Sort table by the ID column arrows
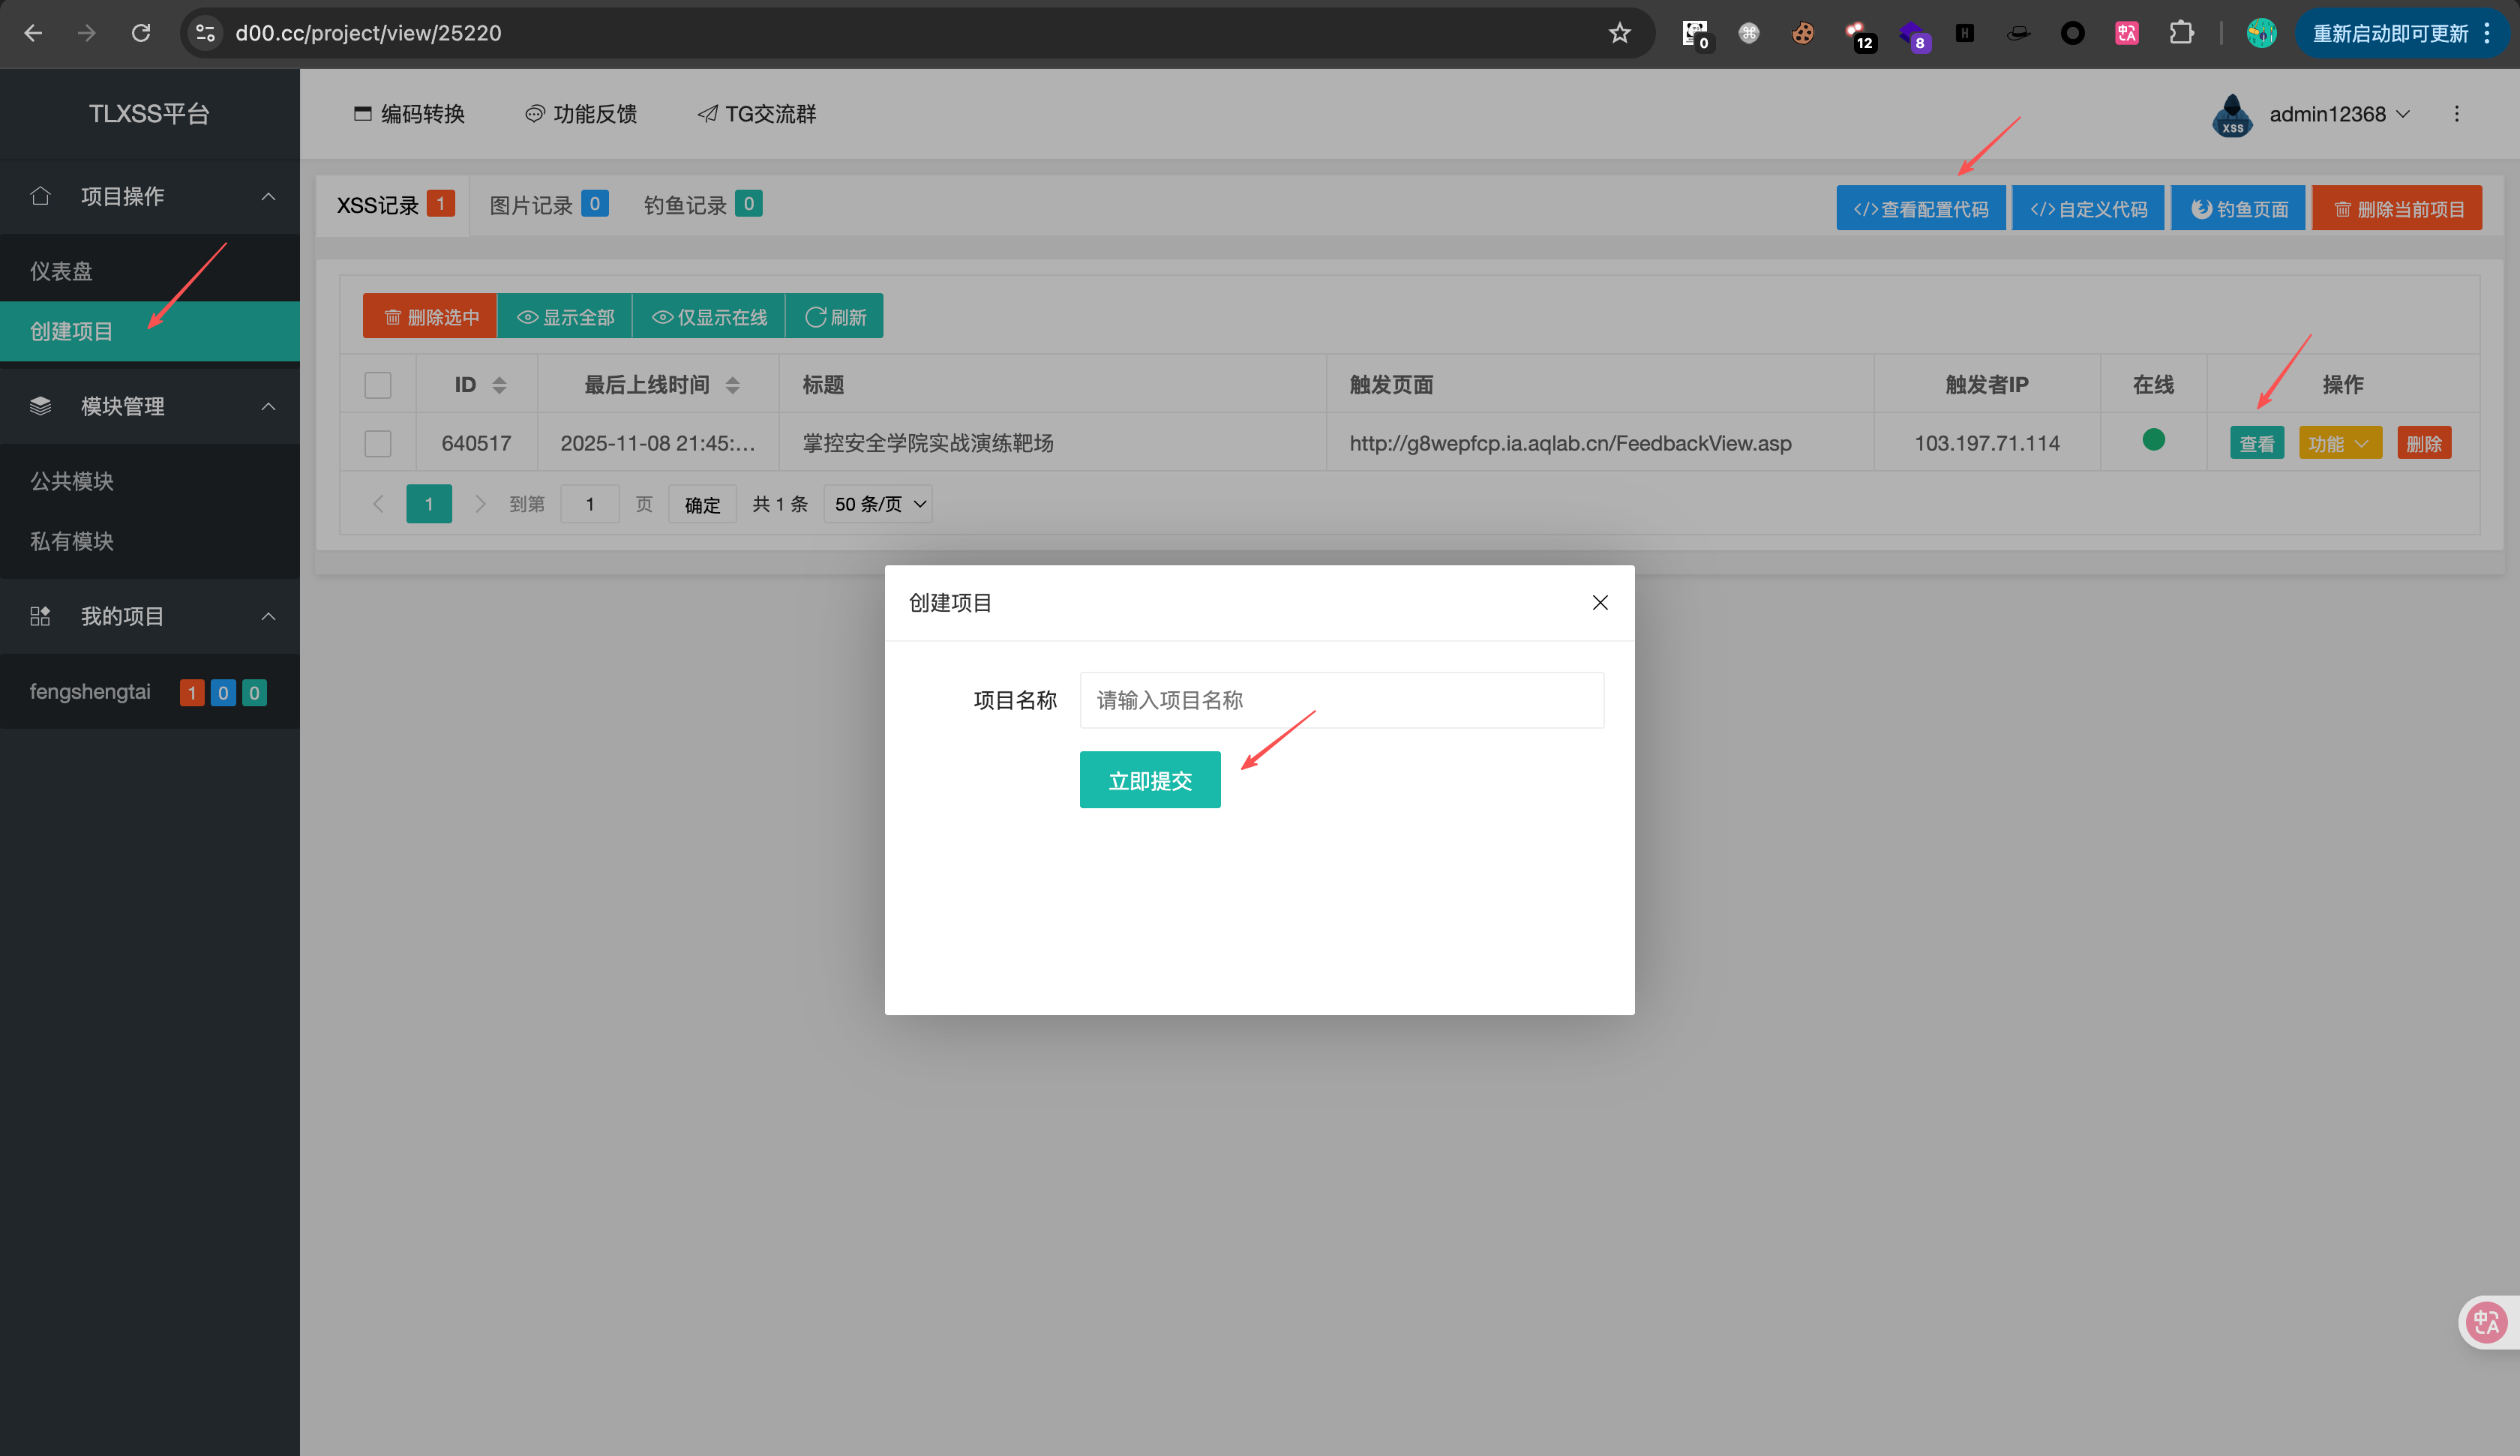This screenshot has width=2520, height=1456. 499,385
